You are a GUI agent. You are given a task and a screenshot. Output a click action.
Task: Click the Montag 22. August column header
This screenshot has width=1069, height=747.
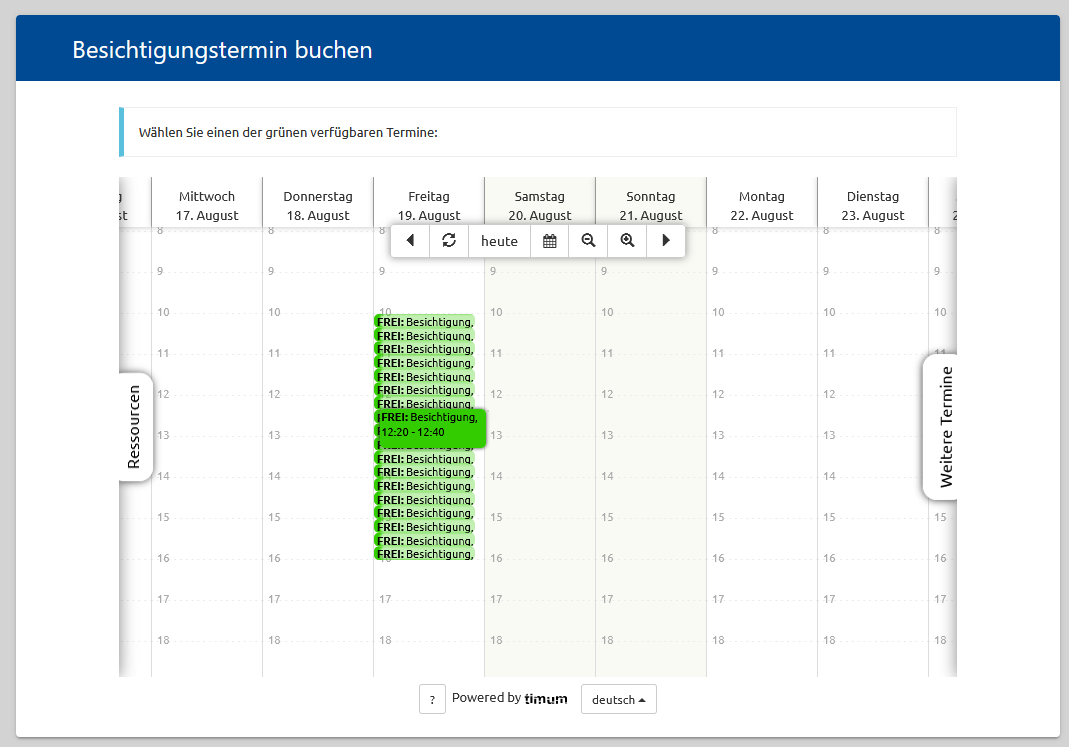(x=762, y=205)
